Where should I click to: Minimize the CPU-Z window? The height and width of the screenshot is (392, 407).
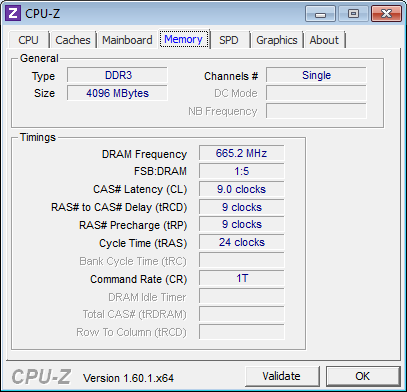320,14
